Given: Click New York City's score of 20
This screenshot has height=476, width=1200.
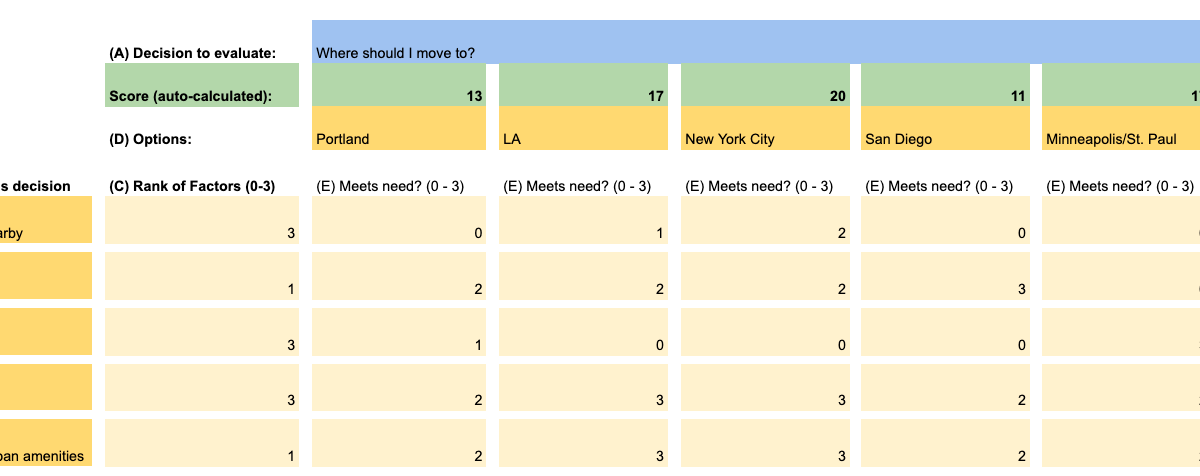Looking at the screenshot, I should [765, 85].
